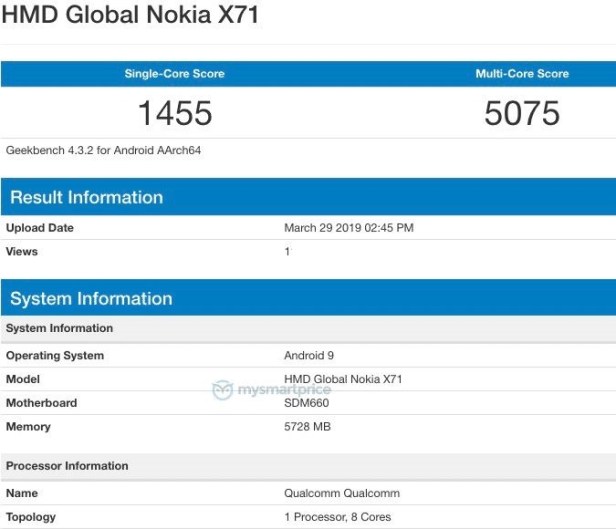
Task: Click the multi-core score value 5075
Action: point(522,113)
